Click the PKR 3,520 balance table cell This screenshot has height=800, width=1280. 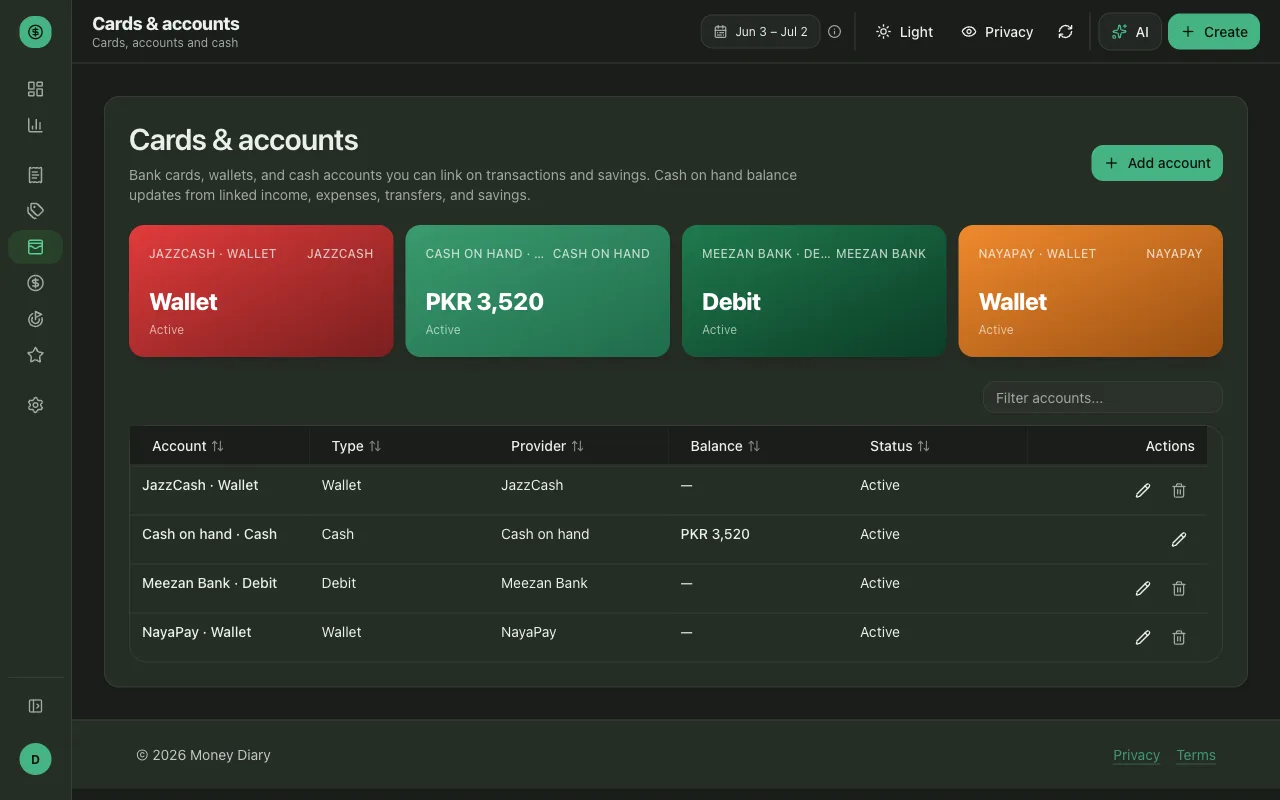coord(715,534)
